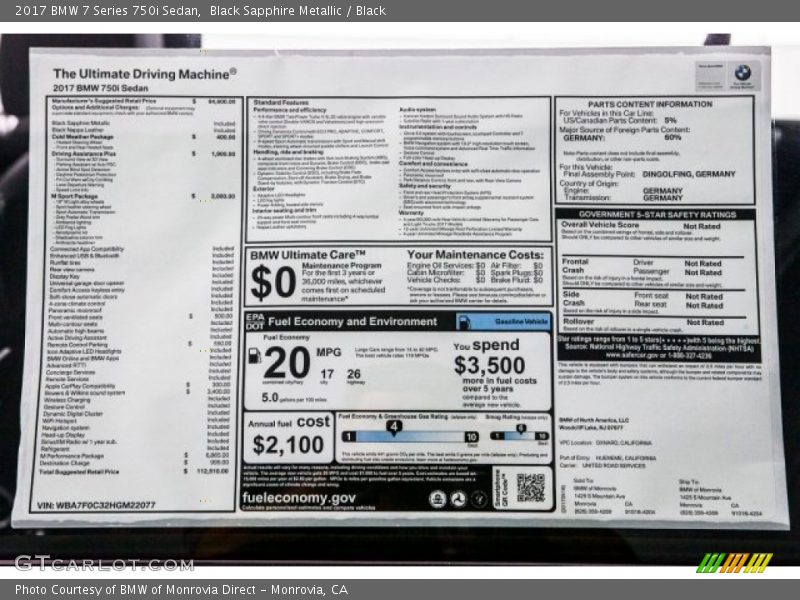Viewport: 800px width, 600px height.
Task: Click 'Overall Vehicle Score' row
Action: coord(641,225)
